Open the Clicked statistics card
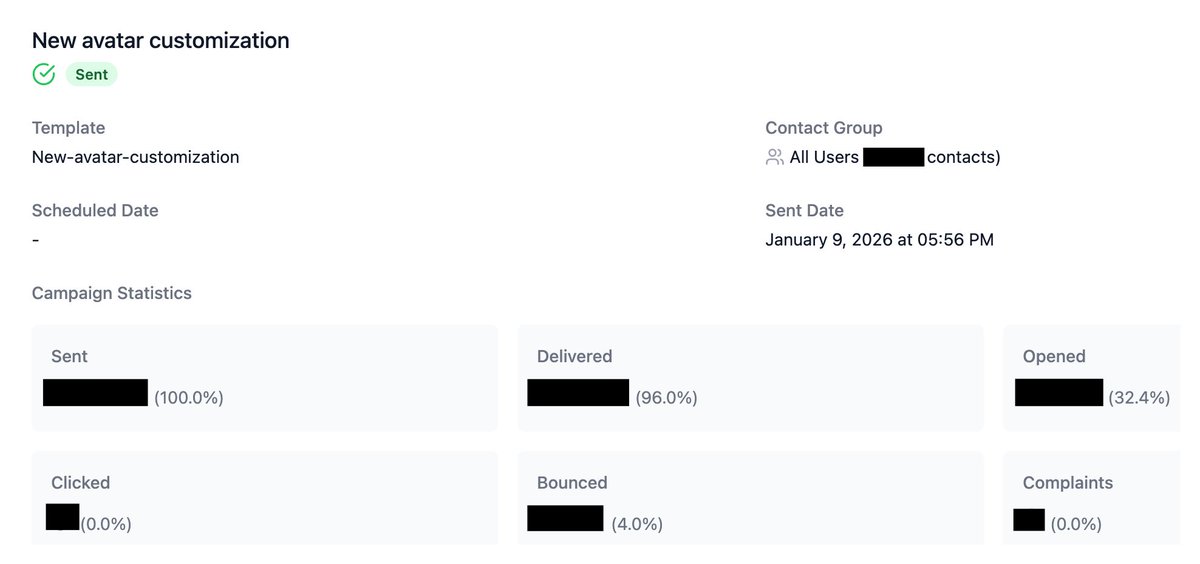The height and width of the screenshot is (564, 1200). click(264, 498)
